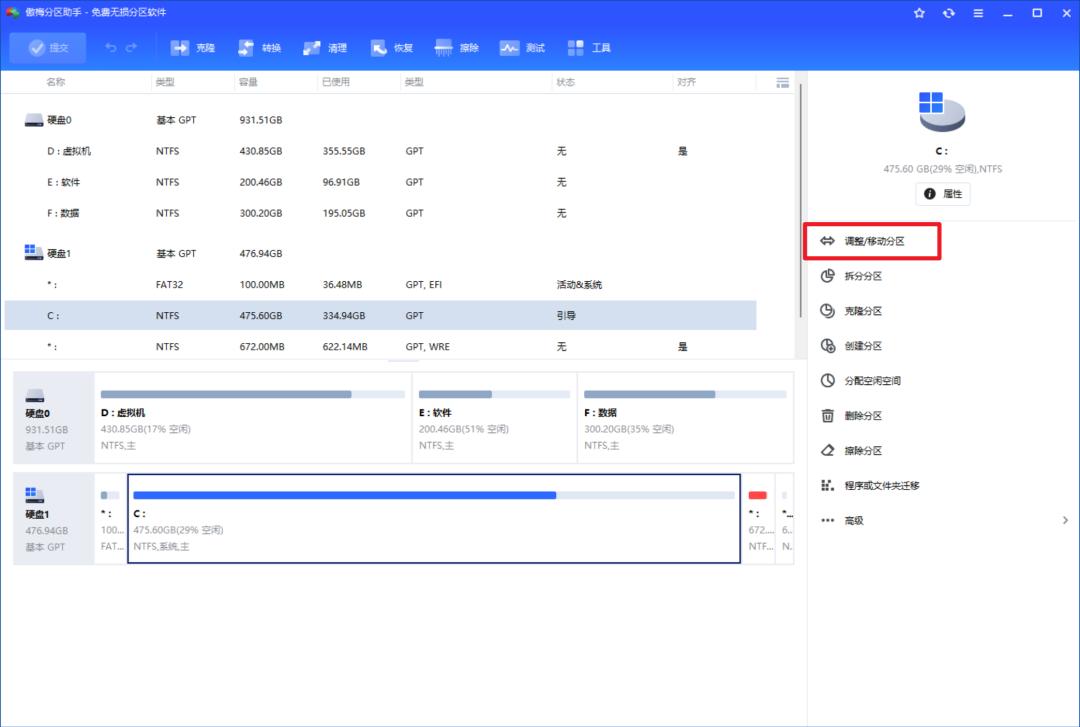Select the 擦除 (Wipe) toolbar icon
Screen dimensions: 1080x727
point(457,48)
